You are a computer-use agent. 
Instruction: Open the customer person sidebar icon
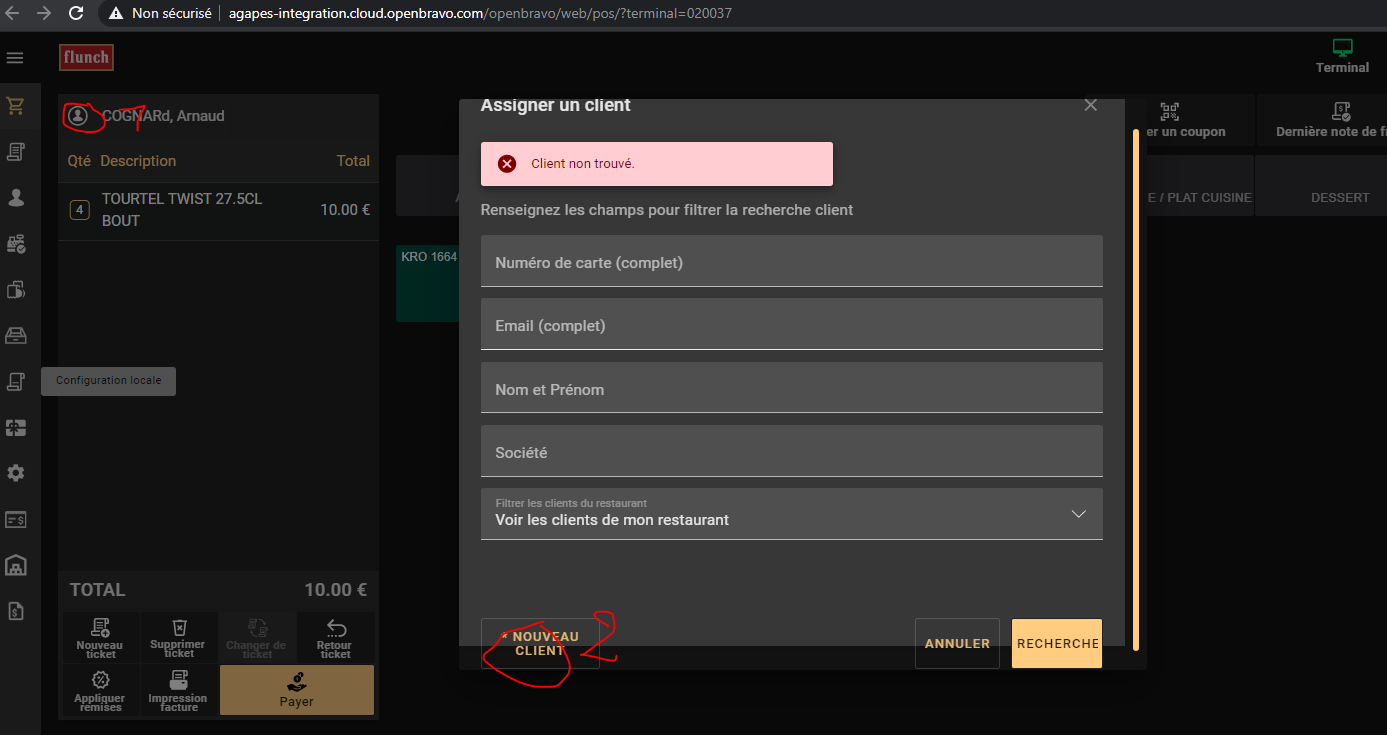coord(15,197)
